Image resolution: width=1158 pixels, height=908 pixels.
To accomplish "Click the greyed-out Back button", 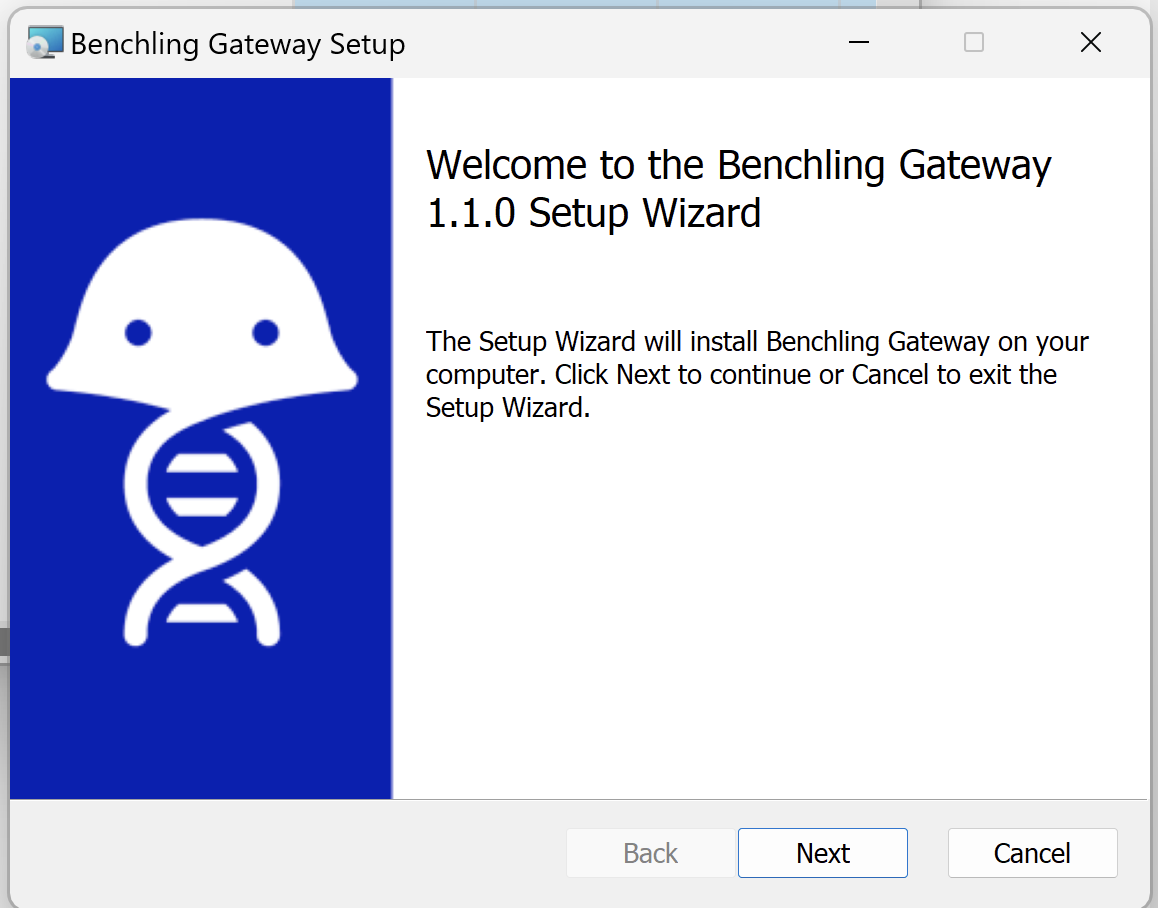I will [x=650, y=853].
